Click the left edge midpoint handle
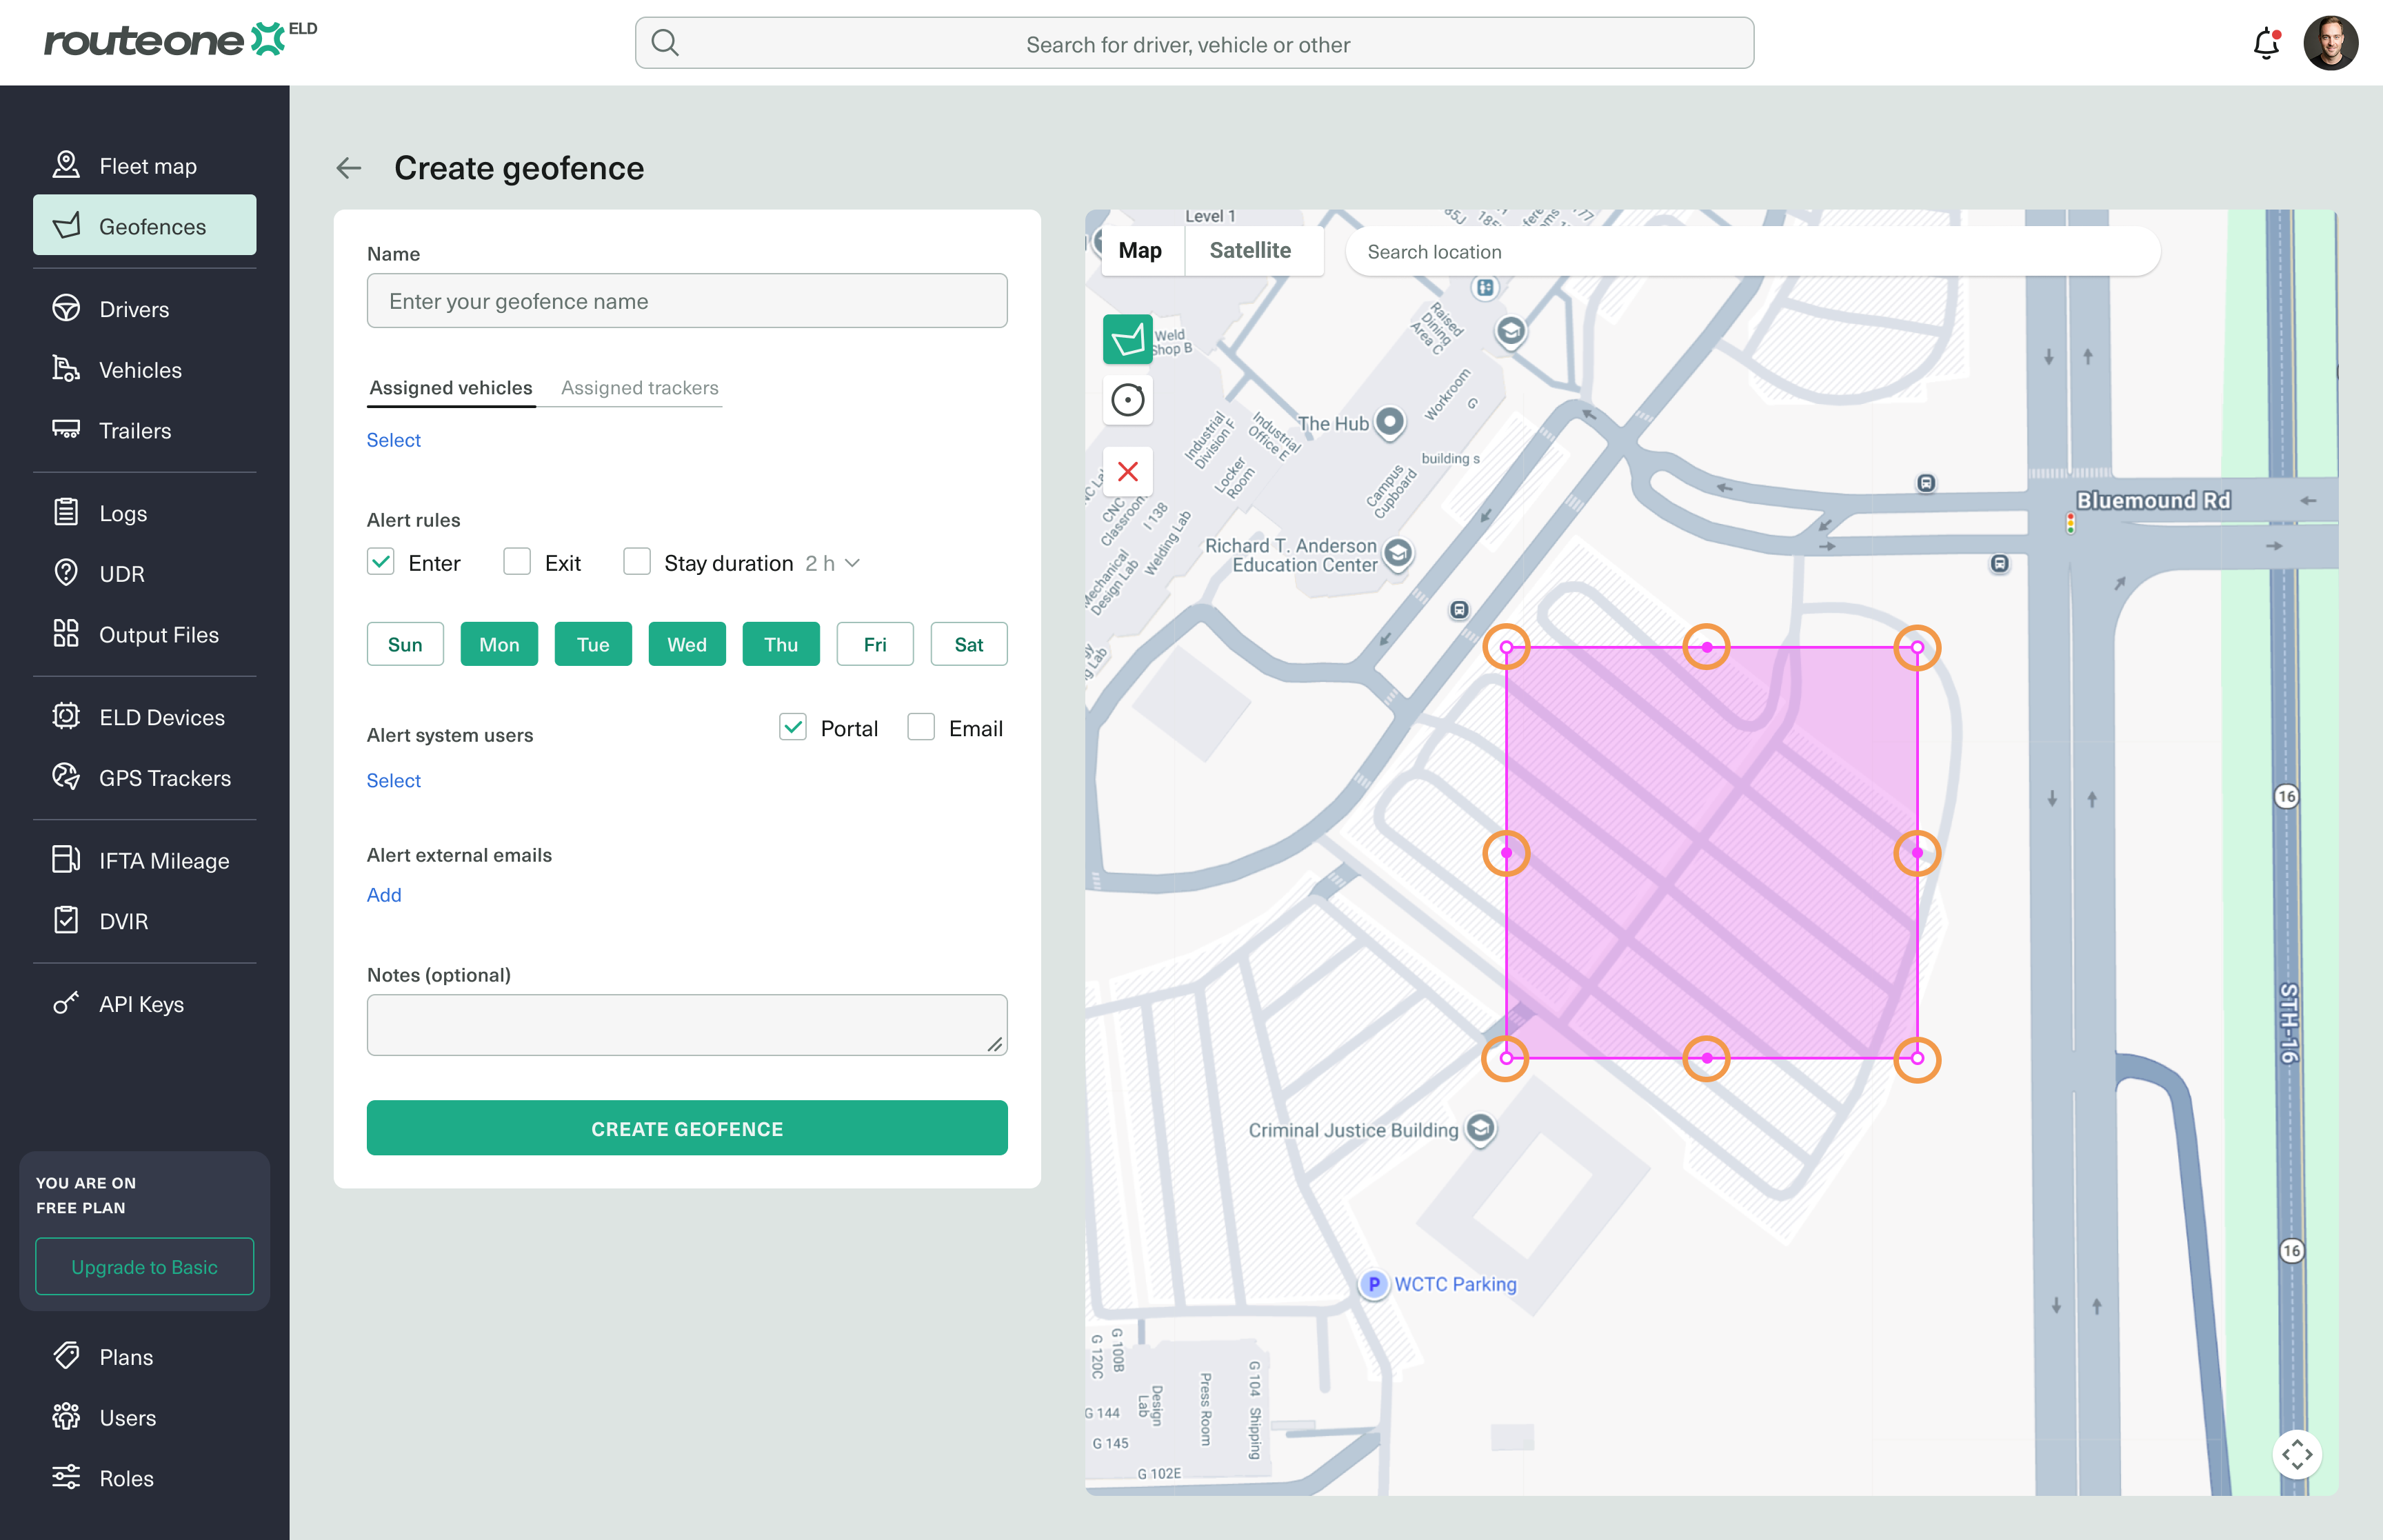The height and width of the screenshot is (1540, 2383). pos(1506,853)
